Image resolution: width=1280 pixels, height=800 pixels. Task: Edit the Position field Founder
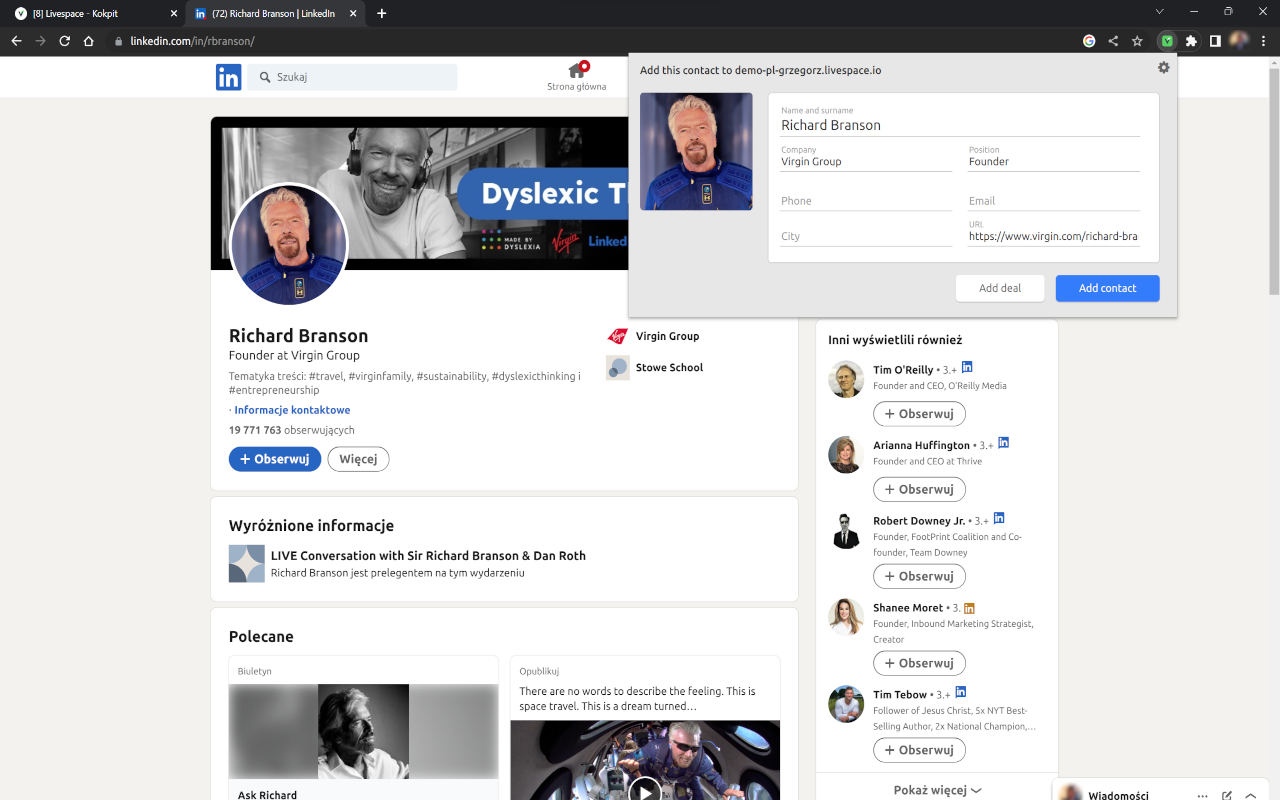[1054, 161]
